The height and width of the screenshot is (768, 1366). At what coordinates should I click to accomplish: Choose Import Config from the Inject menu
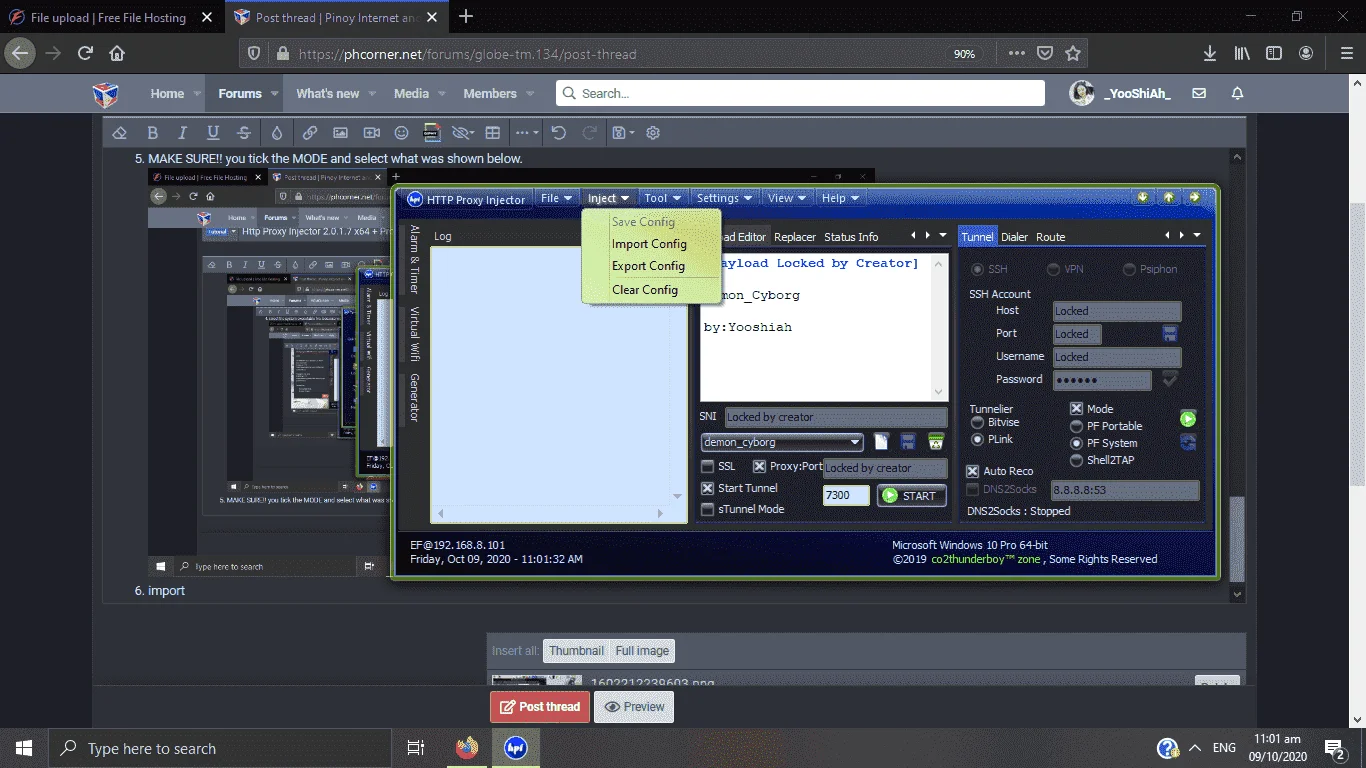tap(649, 244)
